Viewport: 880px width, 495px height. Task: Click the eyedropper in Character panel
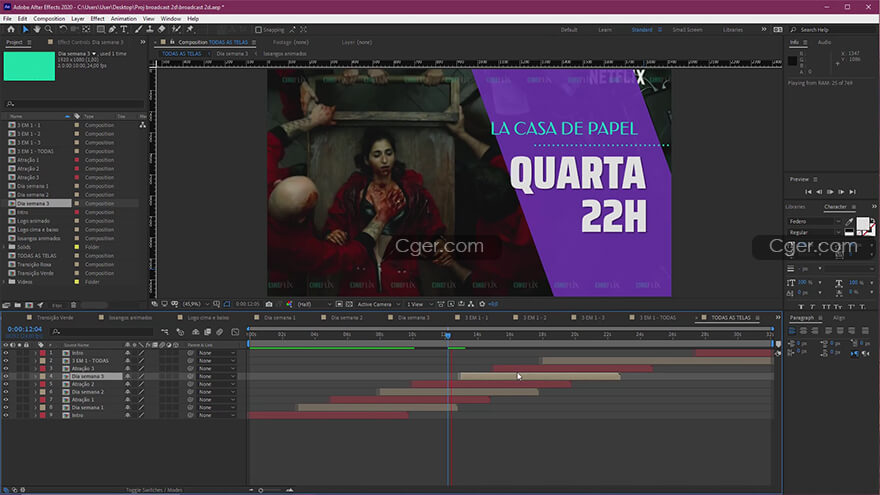tap(849, 222)
